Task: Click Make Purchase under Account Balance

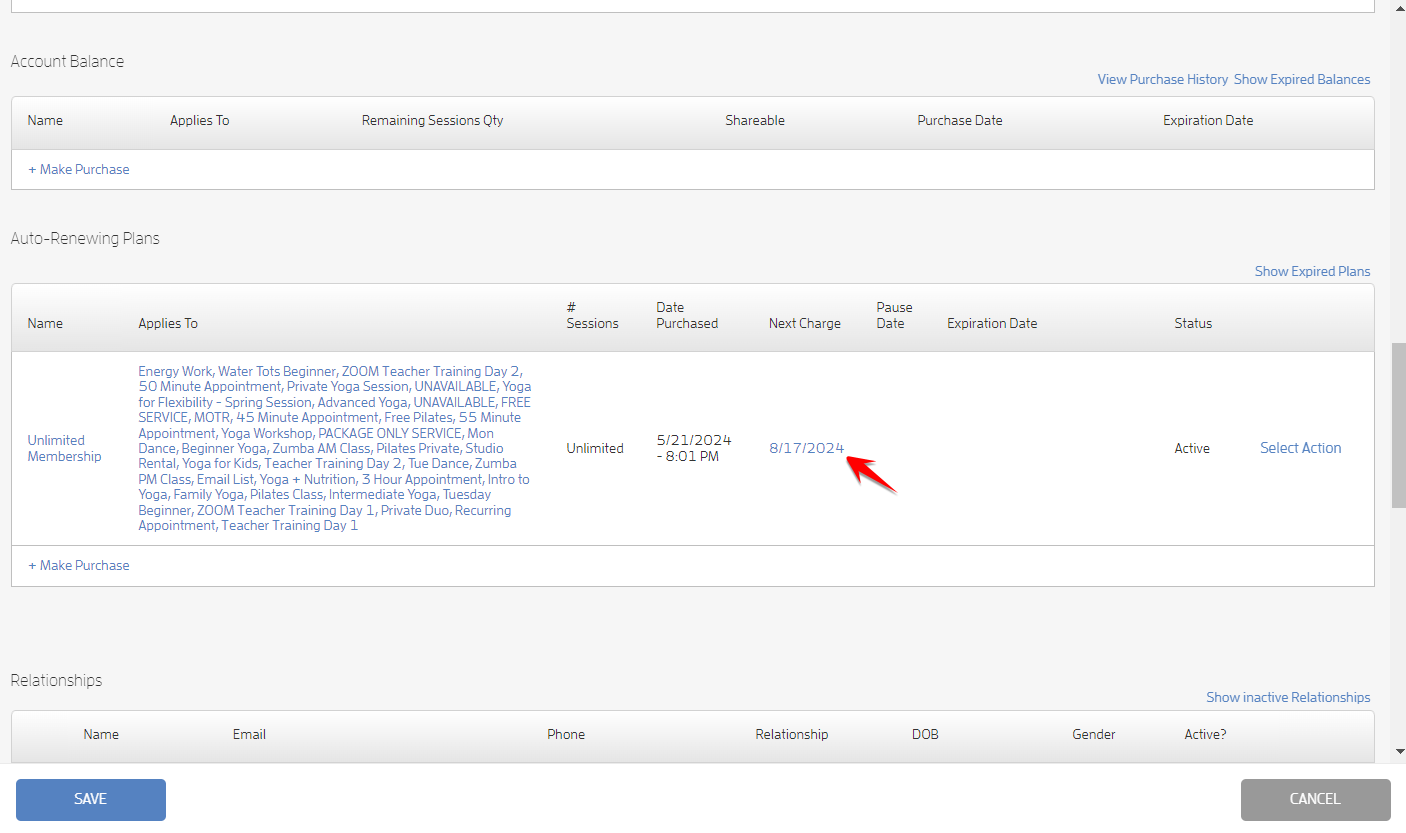Action: pyautogui.click(x=79, y=169)
